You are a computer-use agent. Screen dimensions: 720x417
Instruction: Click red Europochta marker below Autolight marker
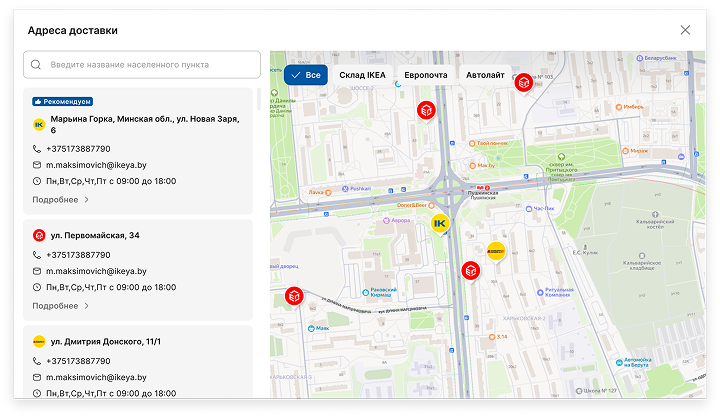[x=471, y=271]
